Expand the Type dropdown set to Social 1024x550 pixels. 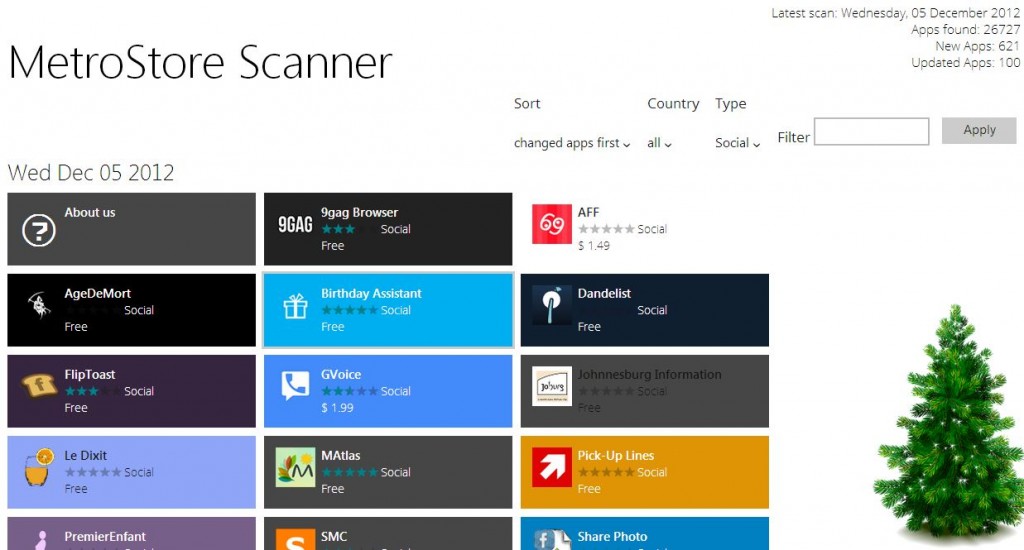pos(737,143)
